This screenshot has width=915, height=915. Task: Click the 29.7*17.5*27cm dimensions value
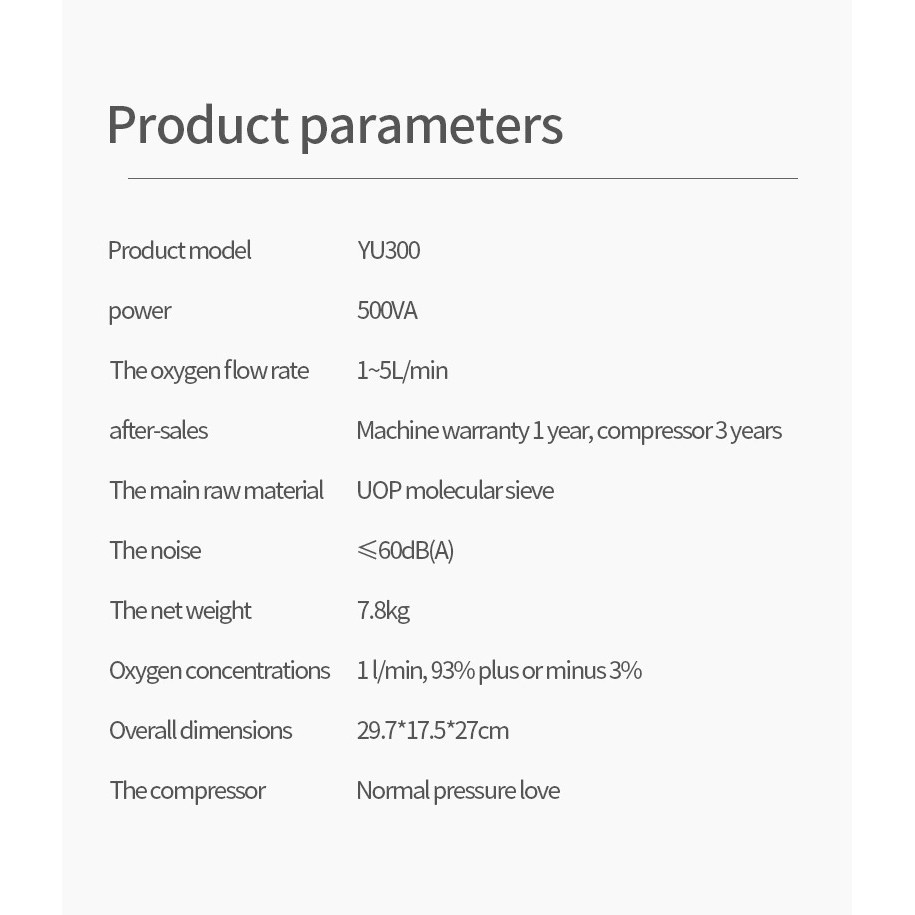tap(432, 731)
